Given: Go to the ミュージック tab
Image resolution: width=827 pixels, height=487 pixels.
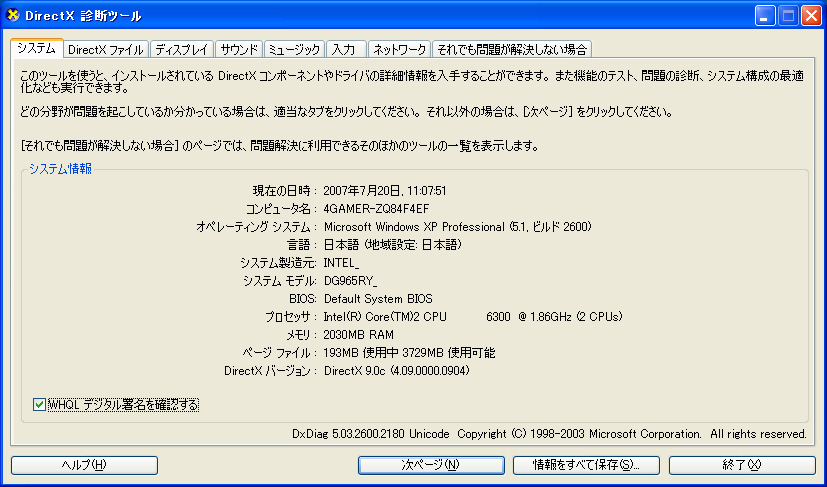Looking at the screenshot, I should [294, 50].
